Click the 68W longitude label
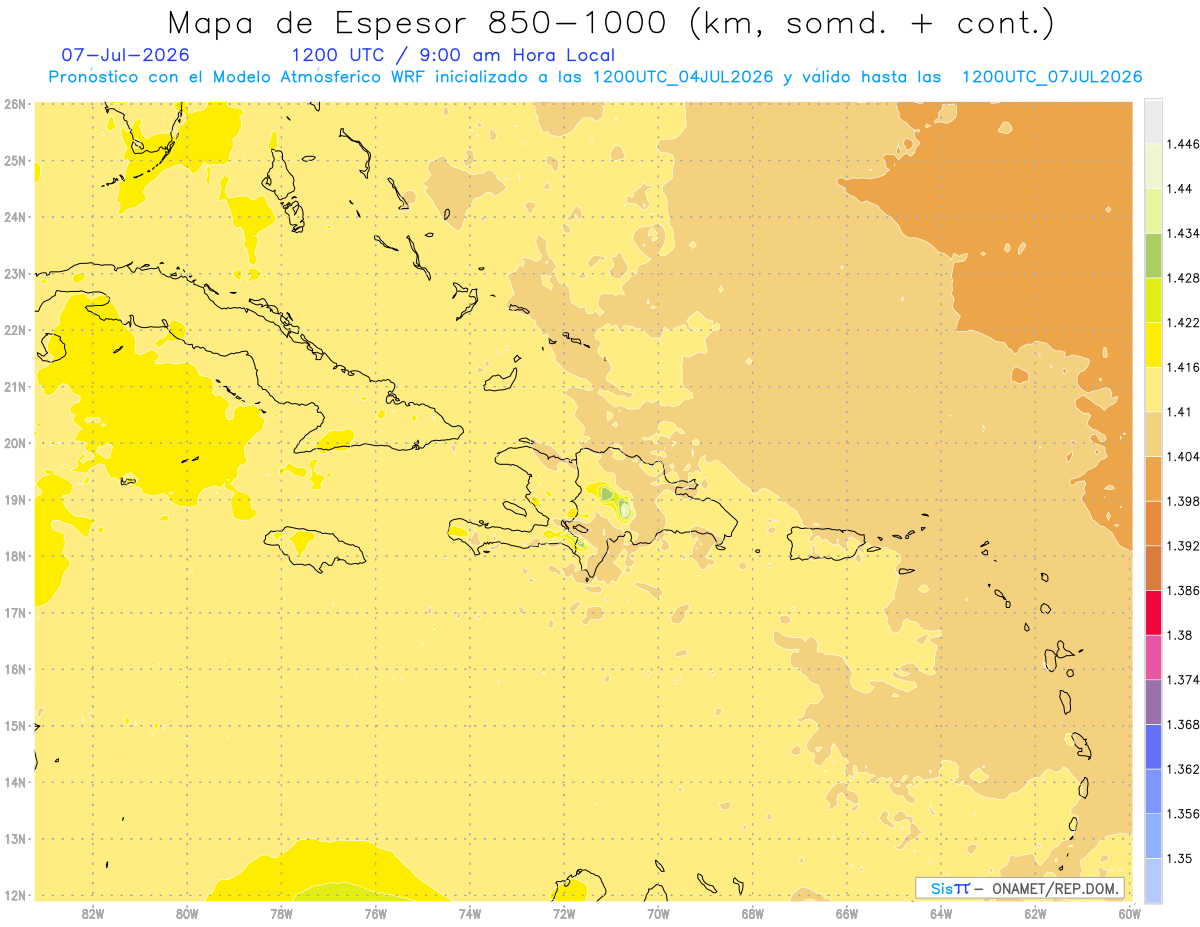 click(x=752, y=913)
